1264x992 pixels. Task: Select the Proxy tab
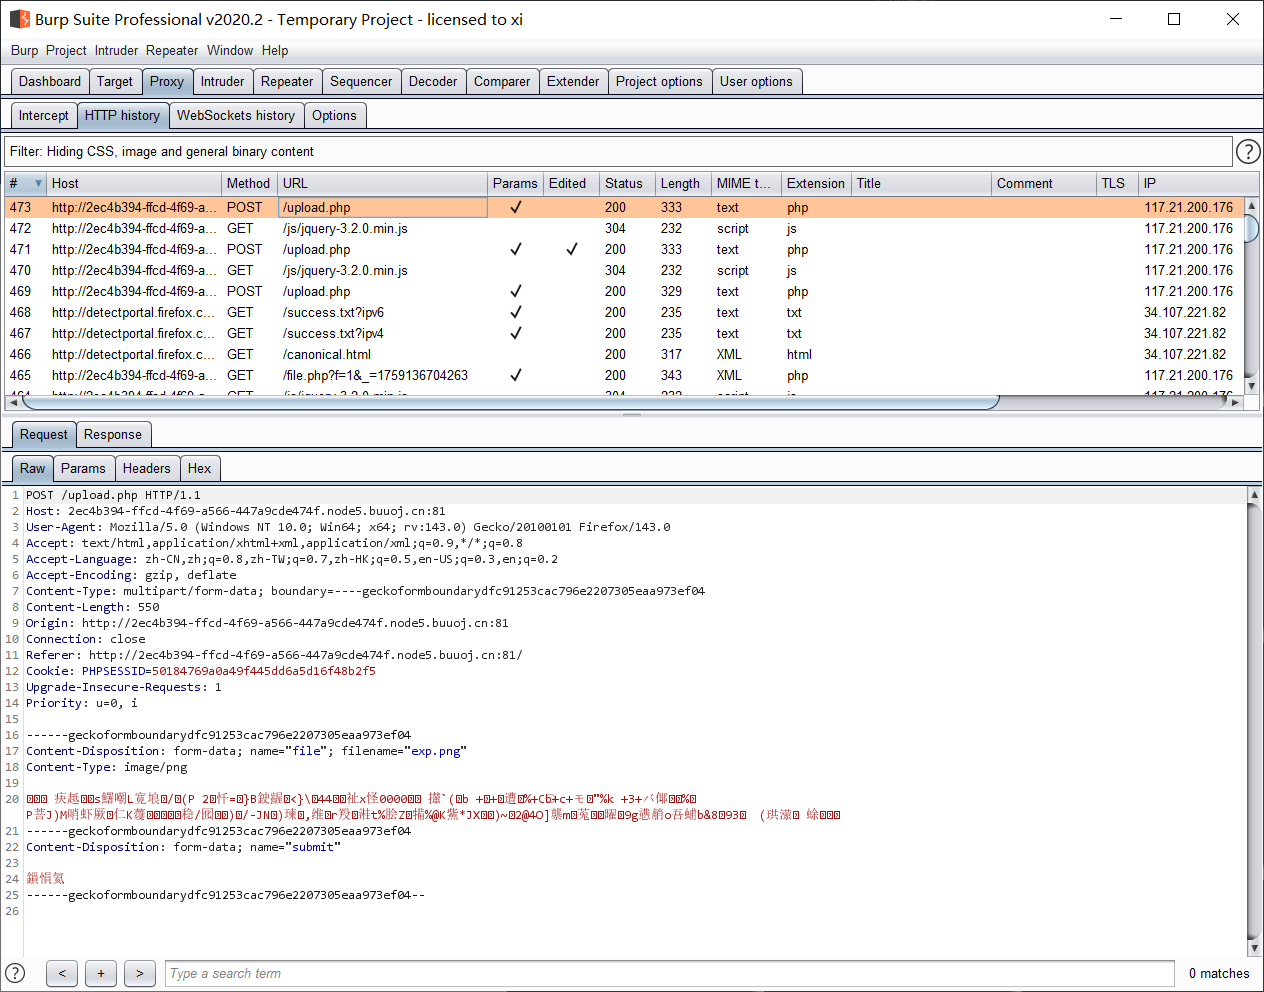tap(167, 82)
